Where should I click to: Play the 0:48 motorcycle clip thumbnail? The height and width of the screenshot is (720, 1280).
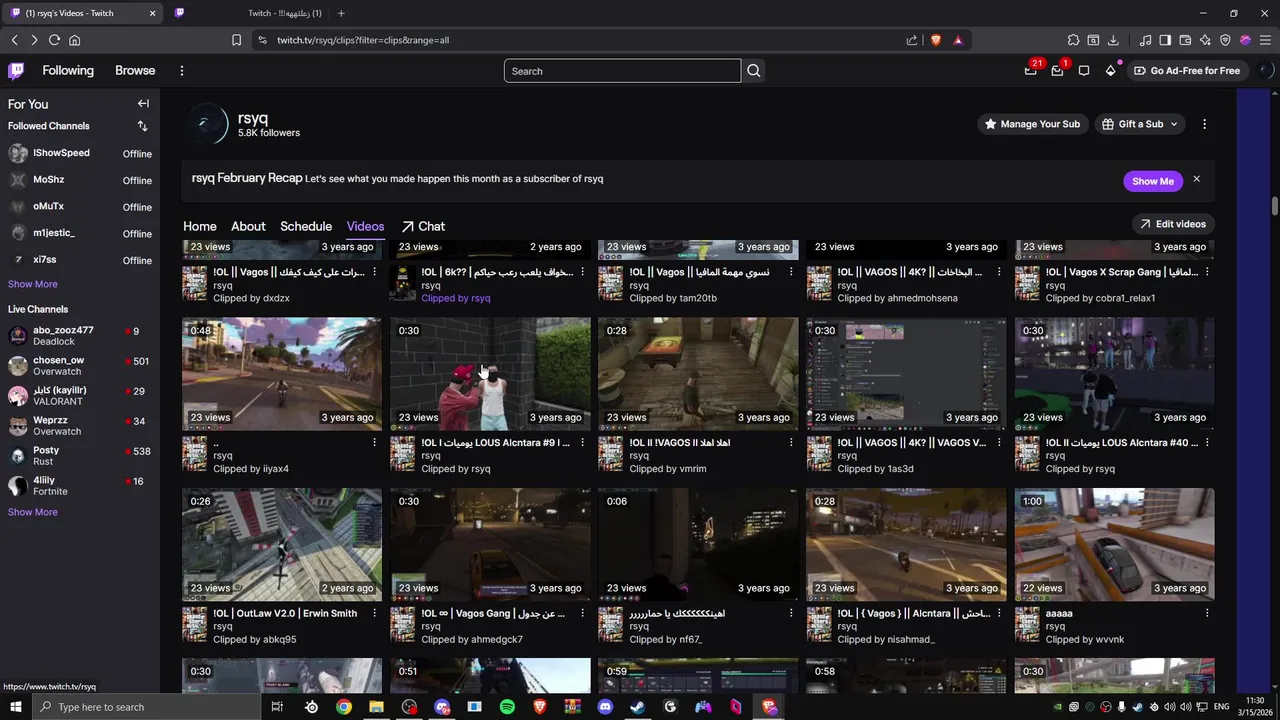tap(282, 374)
